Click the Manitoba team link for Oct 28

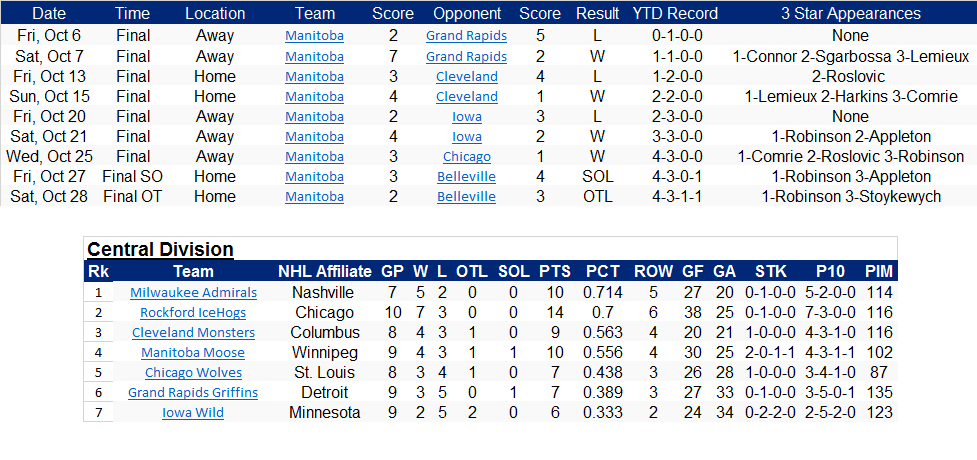[314, 197]
